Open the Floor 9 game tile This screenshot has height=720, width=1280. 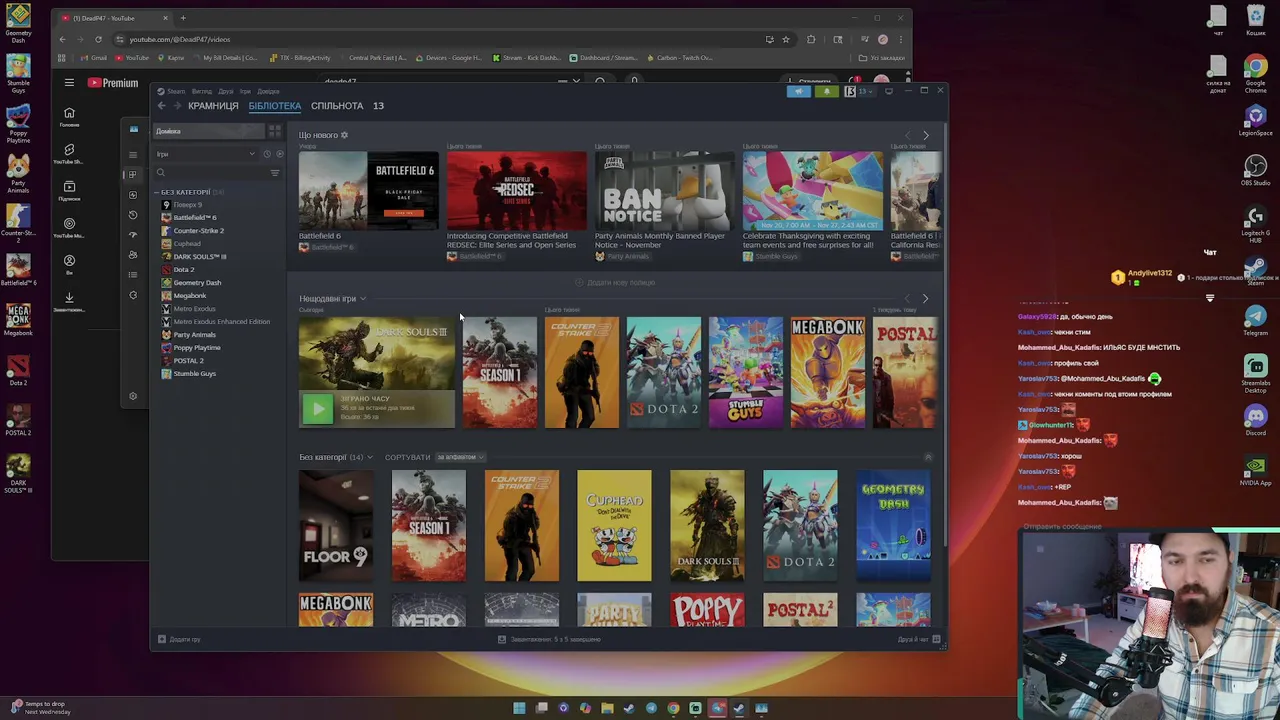(336, 525)
